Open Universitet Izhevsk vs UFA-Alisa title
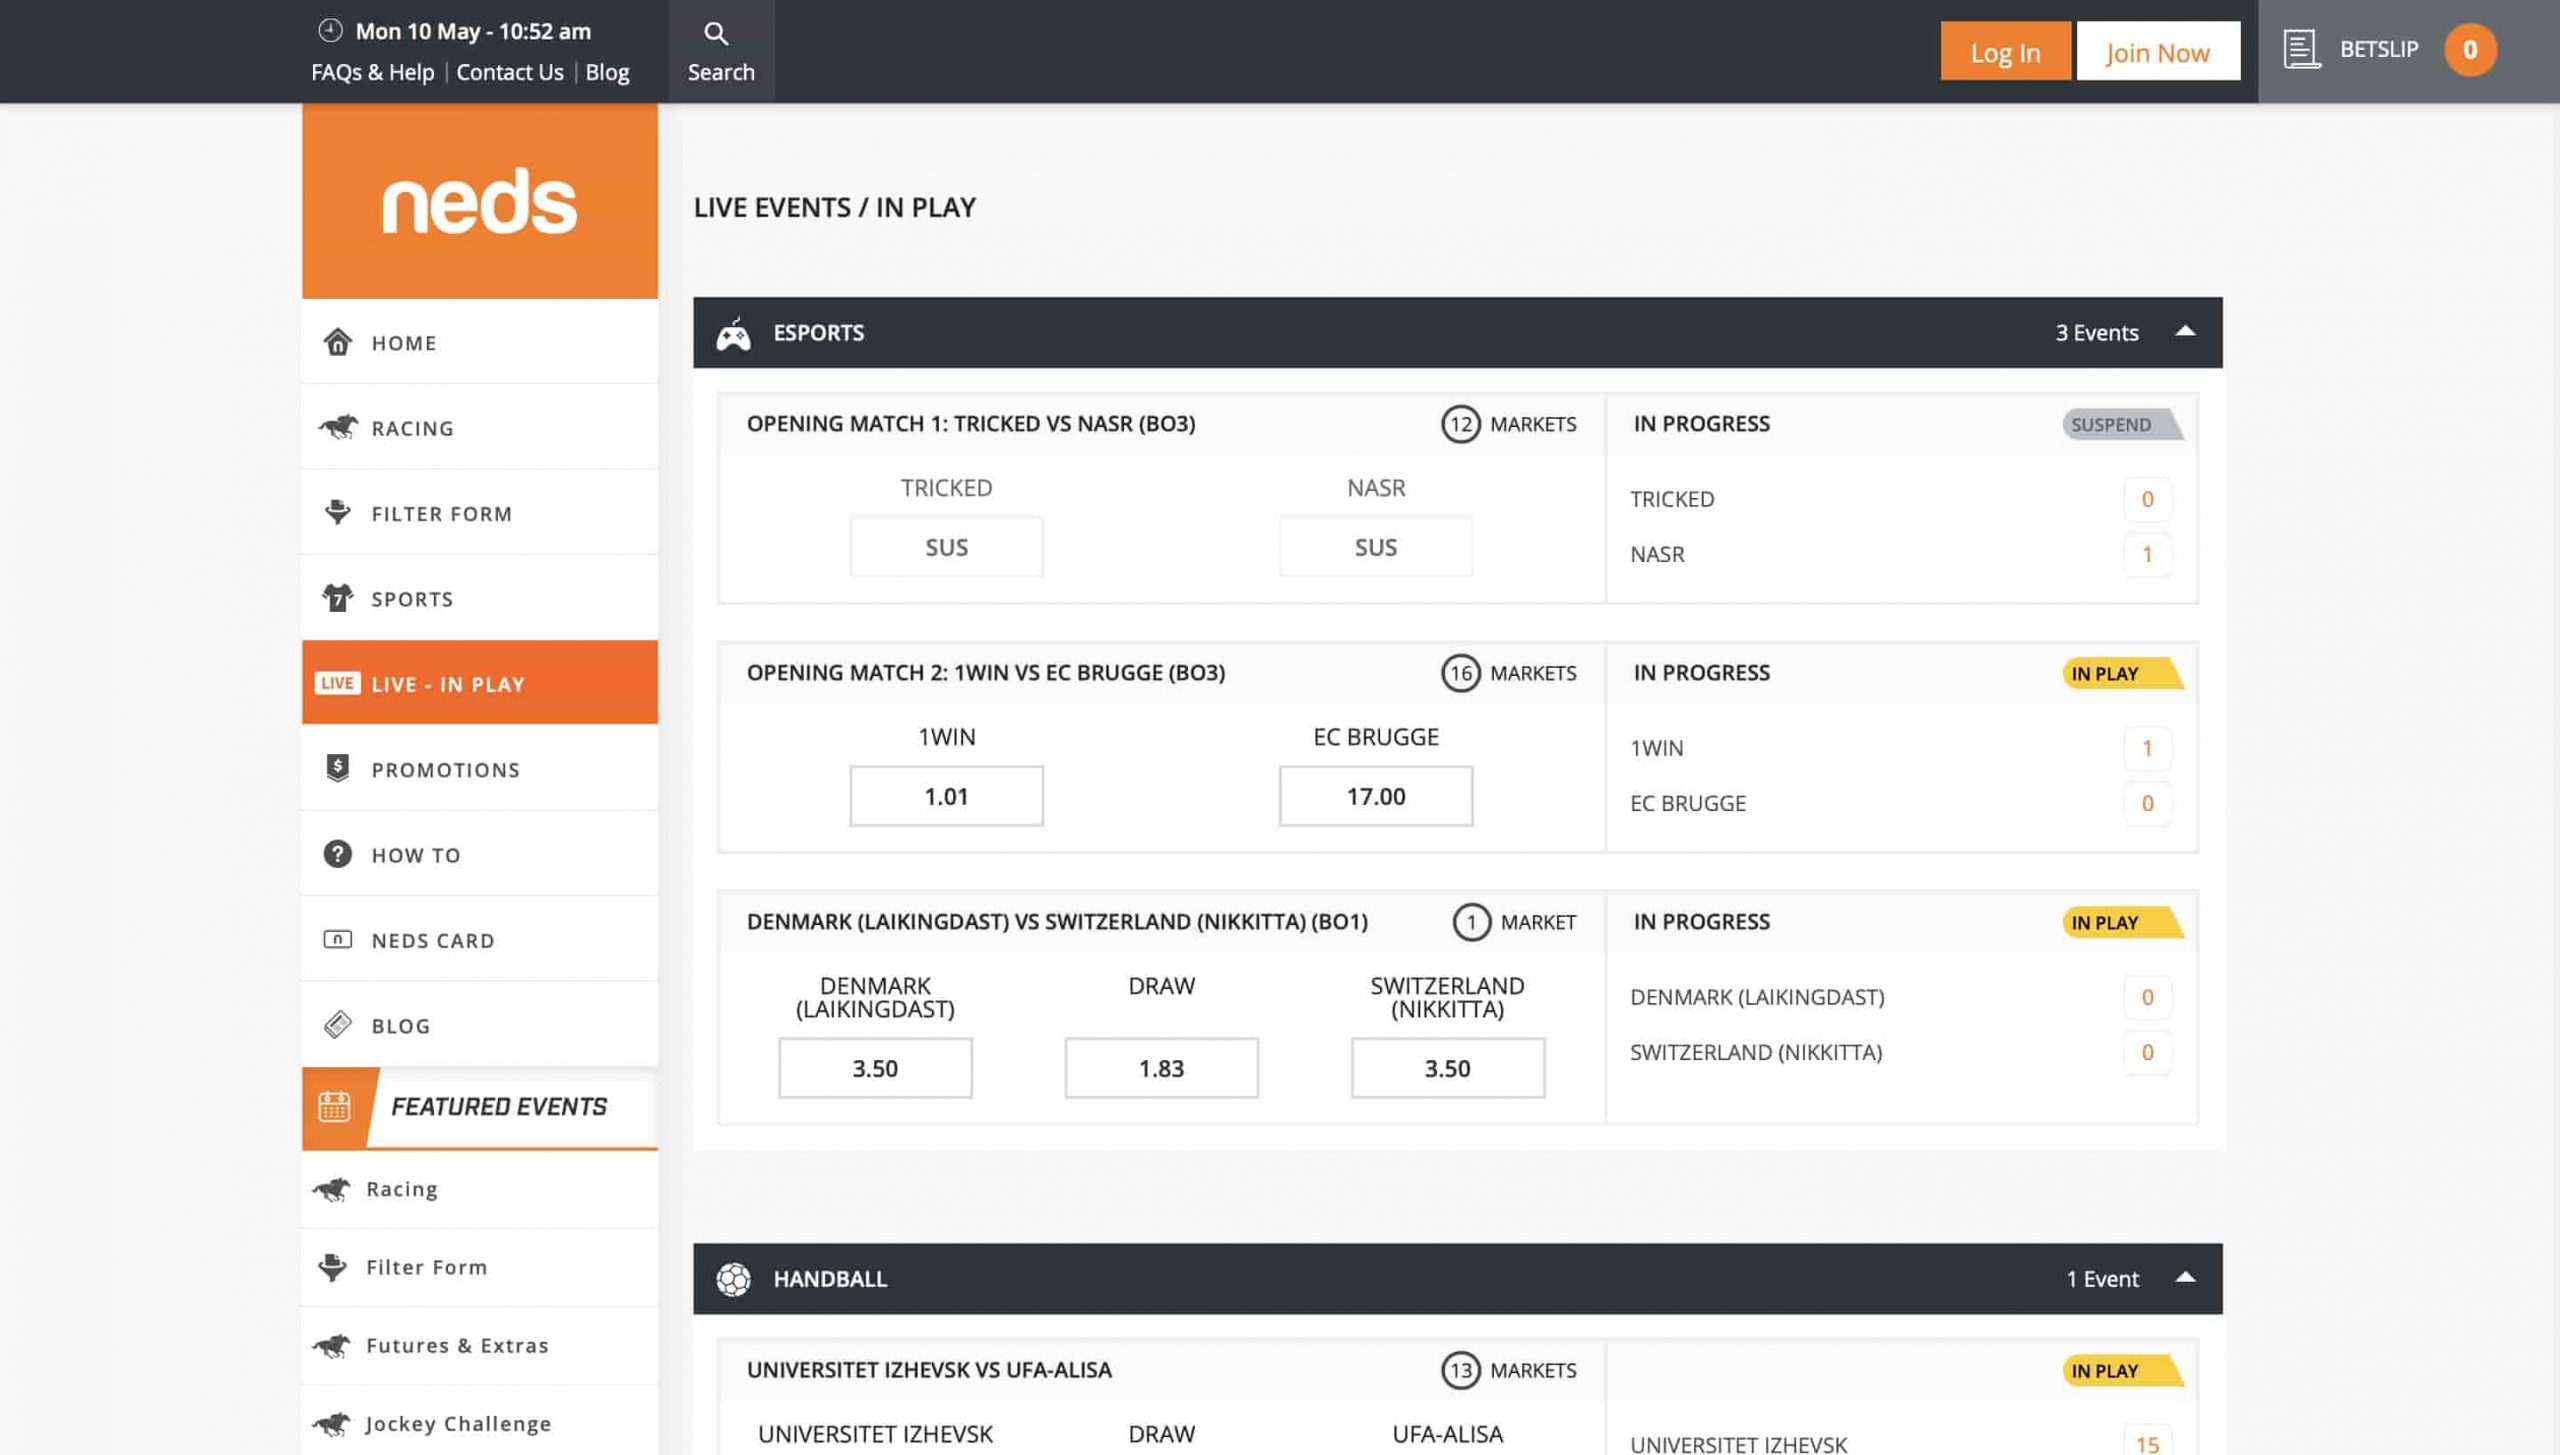2560x1455 pixels. [928, 1370]
